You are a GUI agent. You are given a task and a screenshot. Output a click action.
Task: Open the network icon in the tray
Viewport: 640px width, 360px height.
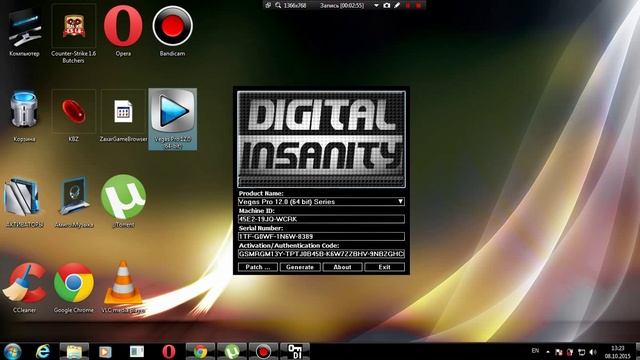tap(582, 352)
